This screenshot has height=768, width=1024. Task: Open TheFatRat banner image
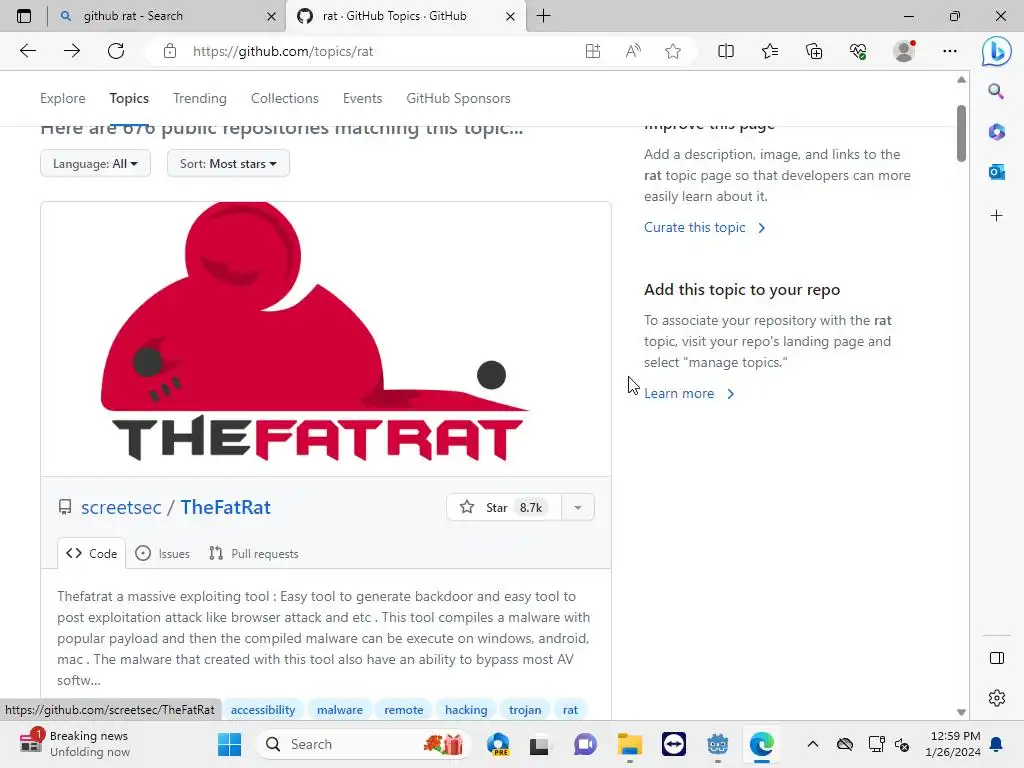[326, 339]
